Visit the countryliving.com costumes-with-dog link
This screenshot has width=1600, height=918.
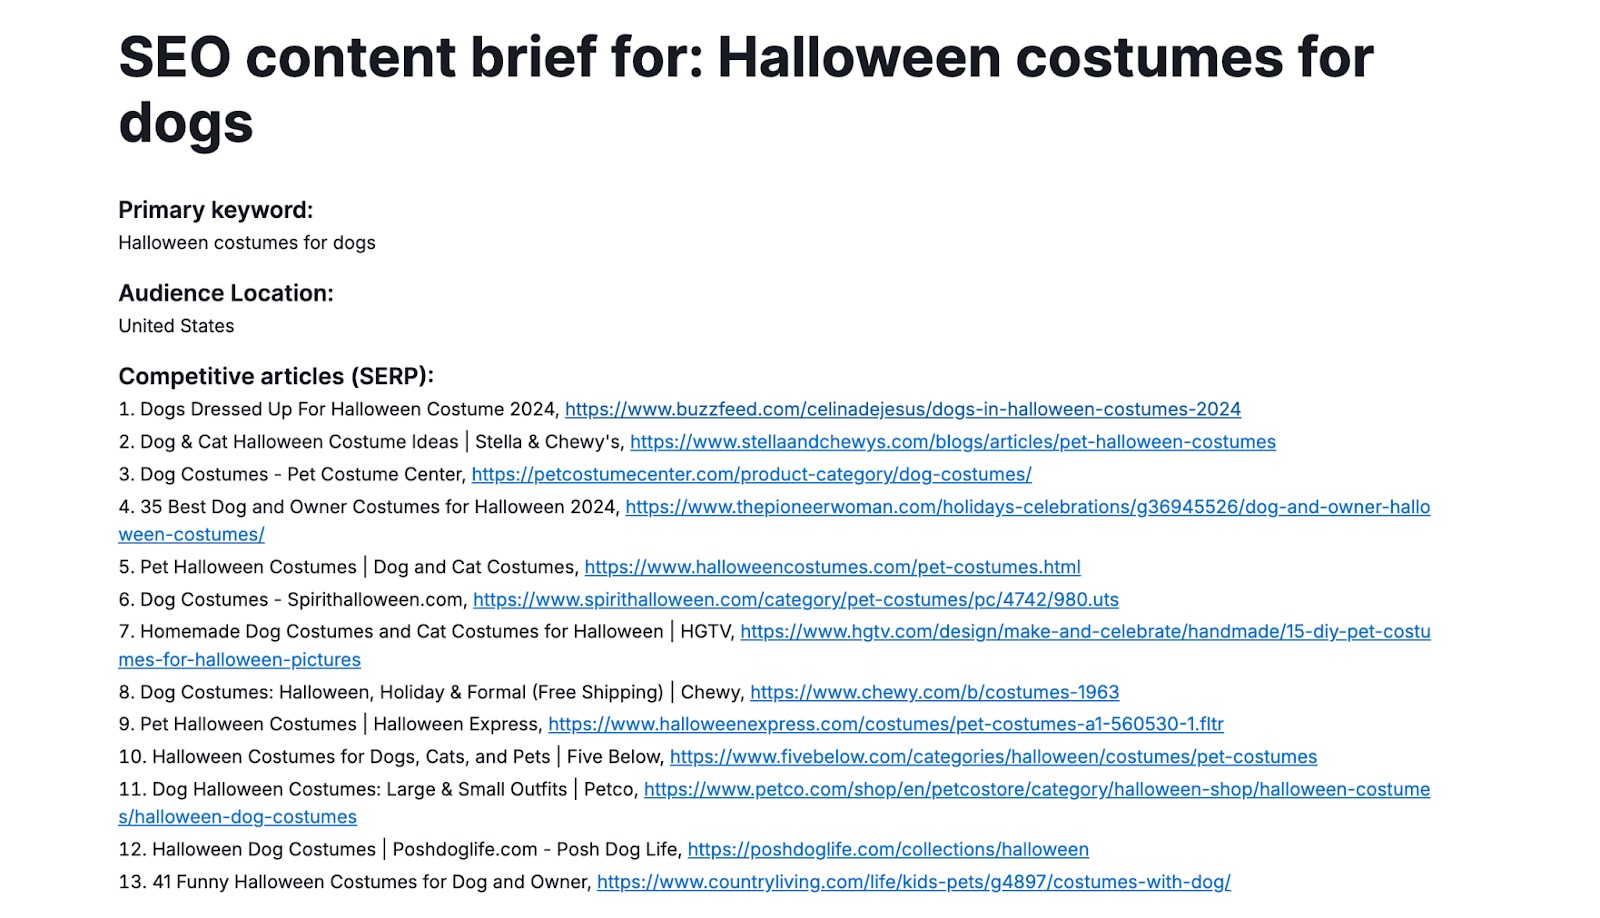913,882
